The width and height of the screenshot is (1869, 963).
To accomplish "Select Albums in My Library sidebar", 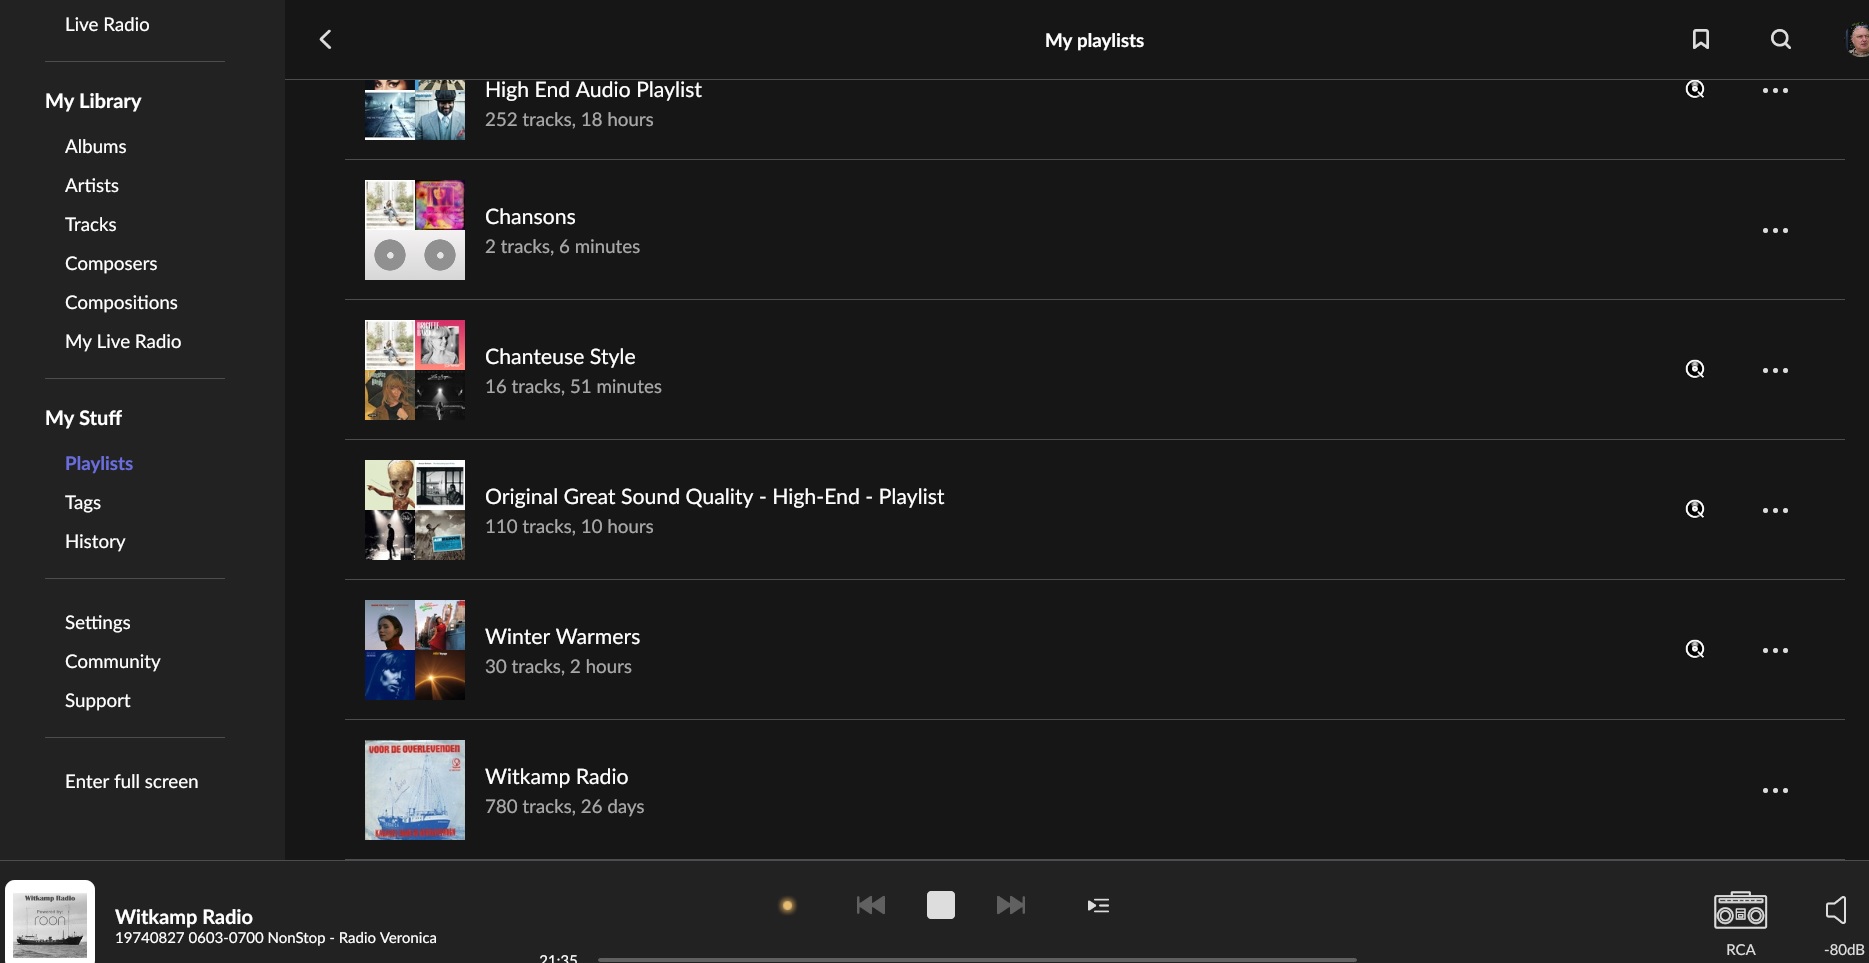I will point(95,146).
